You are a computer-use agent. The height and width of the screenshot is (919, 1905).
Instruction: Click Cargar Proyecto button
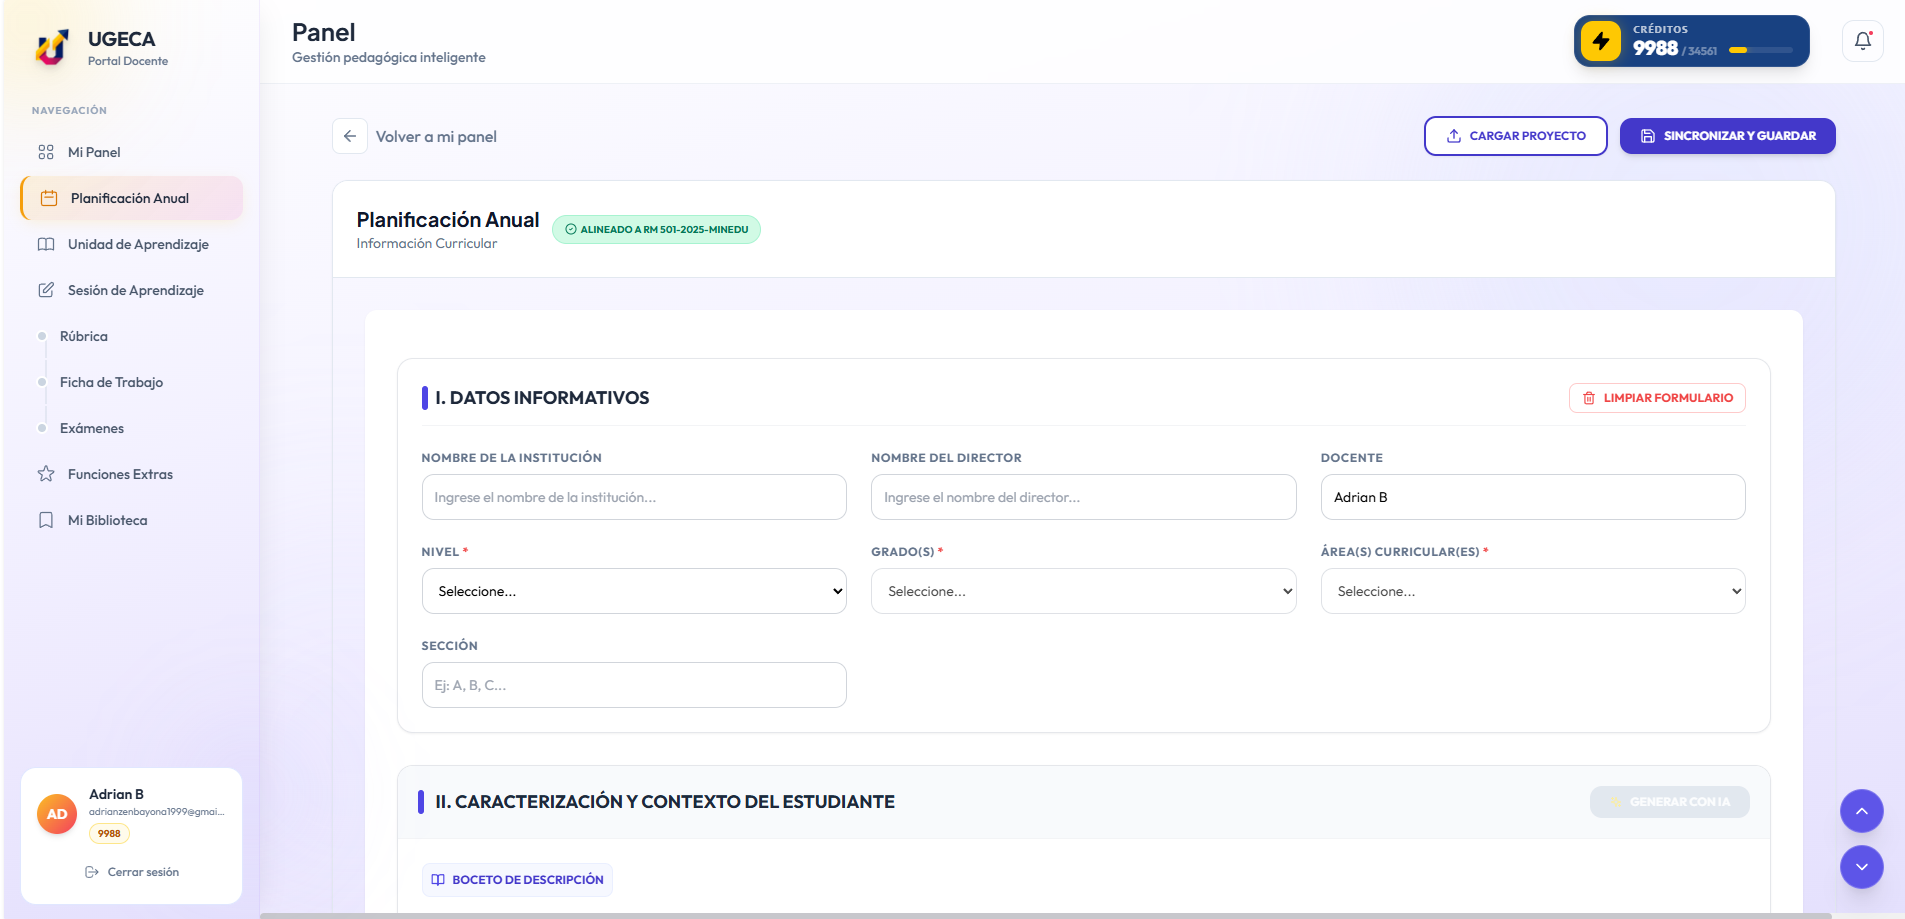[1515, 136]
